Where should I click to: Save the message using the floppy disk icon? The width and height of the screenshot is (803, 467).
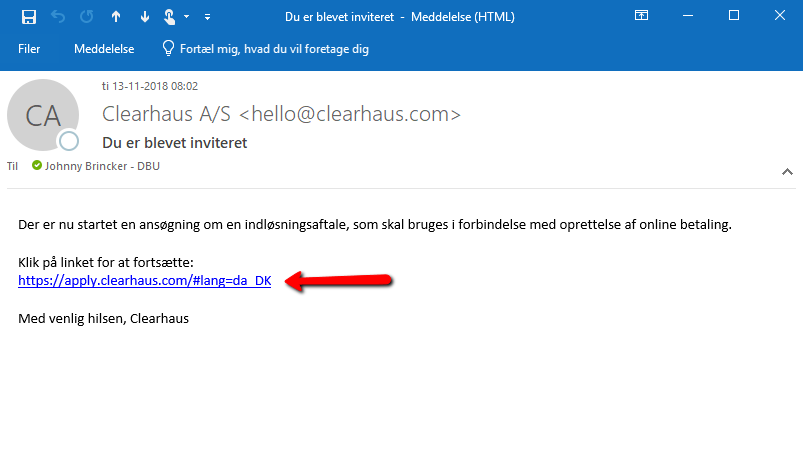[29, 17]
